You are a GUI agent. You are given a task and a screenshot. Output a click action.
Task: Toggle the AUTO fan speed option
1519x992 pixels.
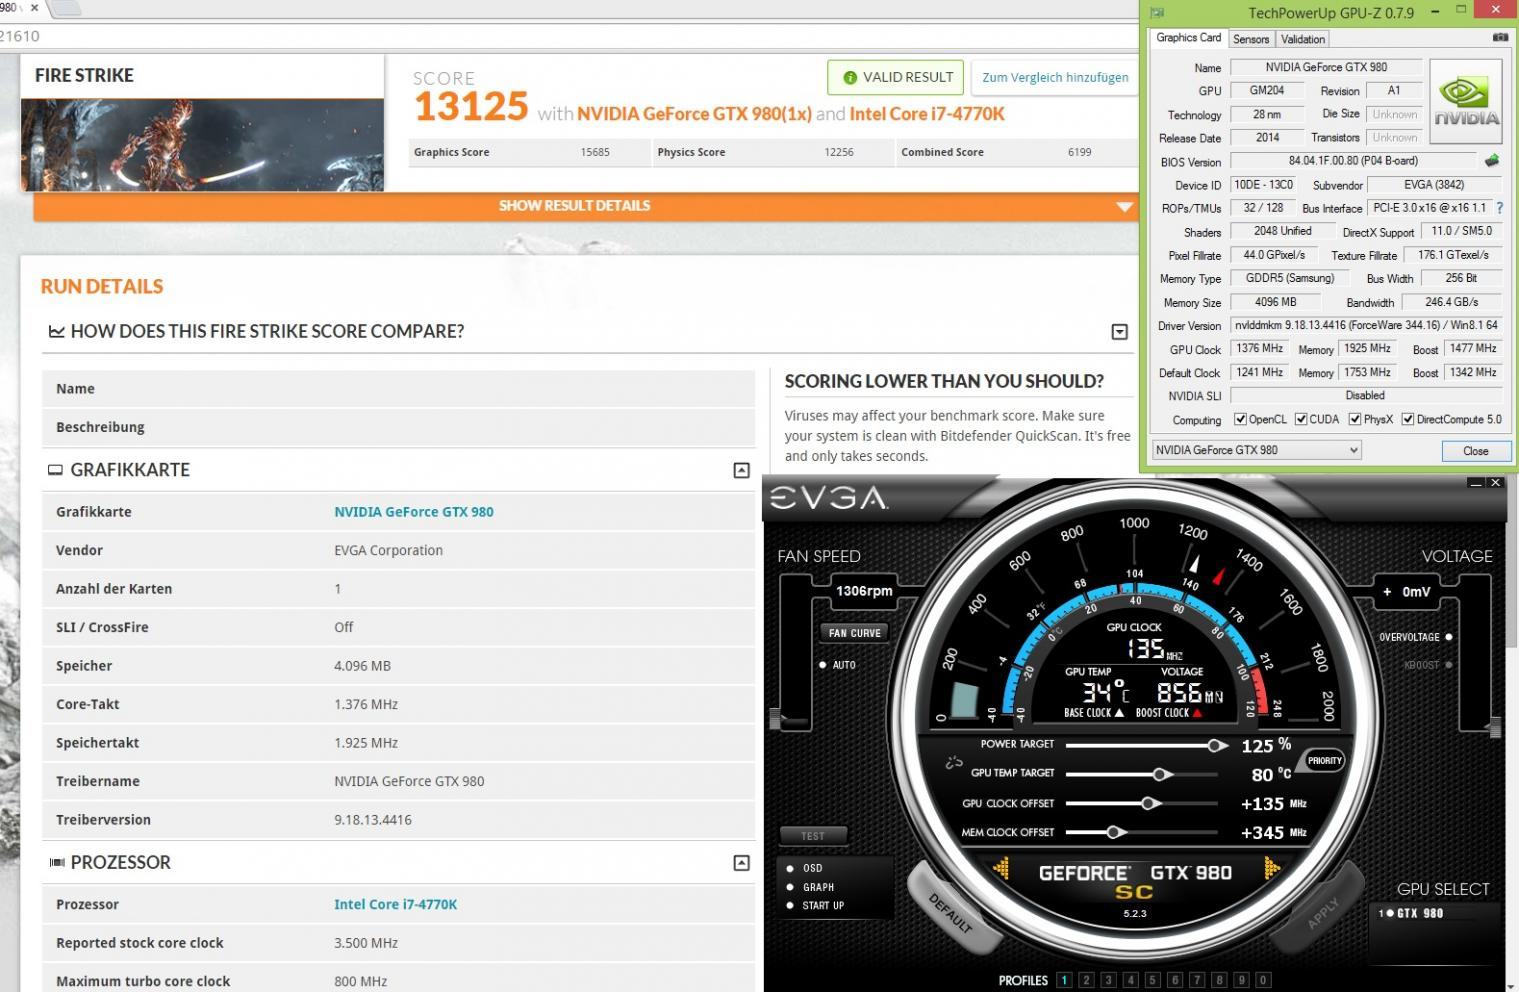coord(823,665)
